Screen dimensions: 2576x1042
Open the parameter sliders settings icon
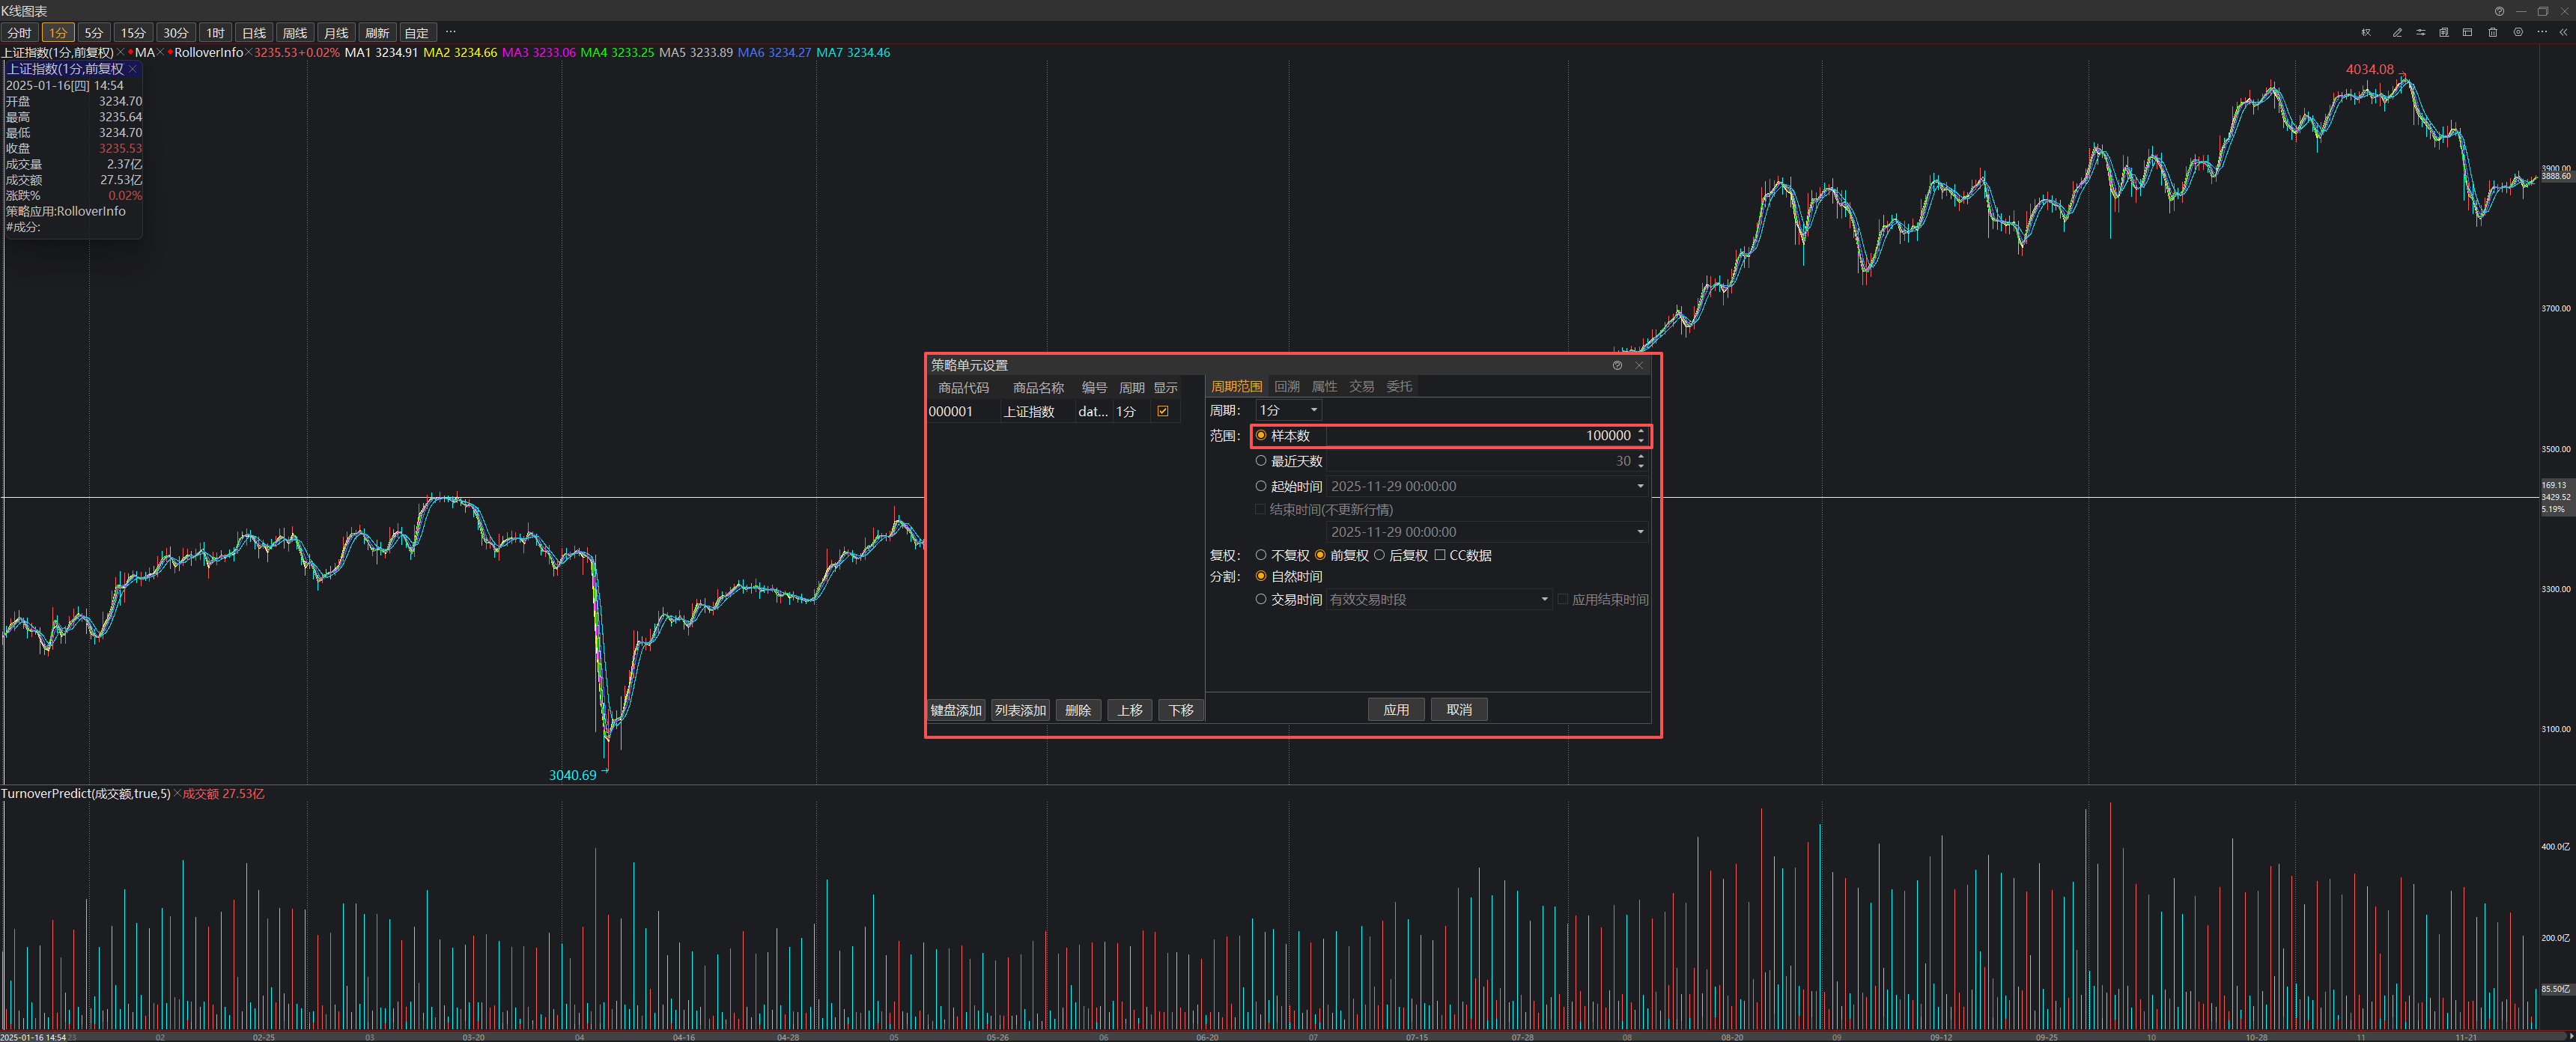point(2421,33)
